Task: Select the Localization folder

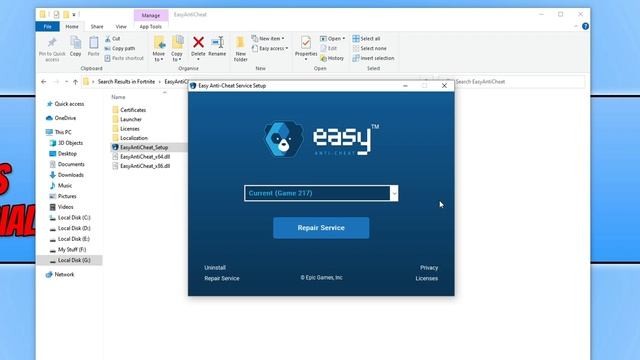Action: [130, 138]
